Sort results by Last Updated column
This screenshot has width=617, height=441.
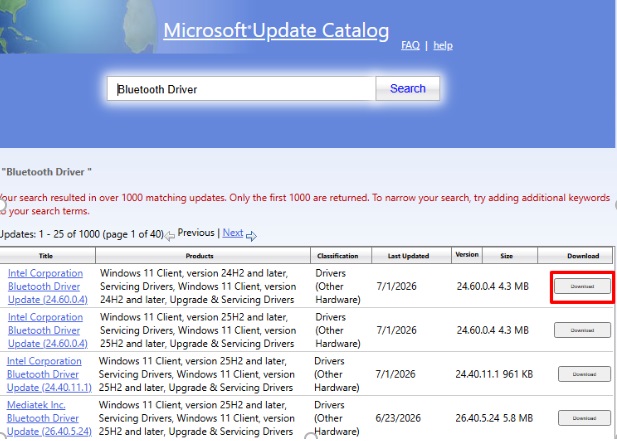click(x=408, y=256)
